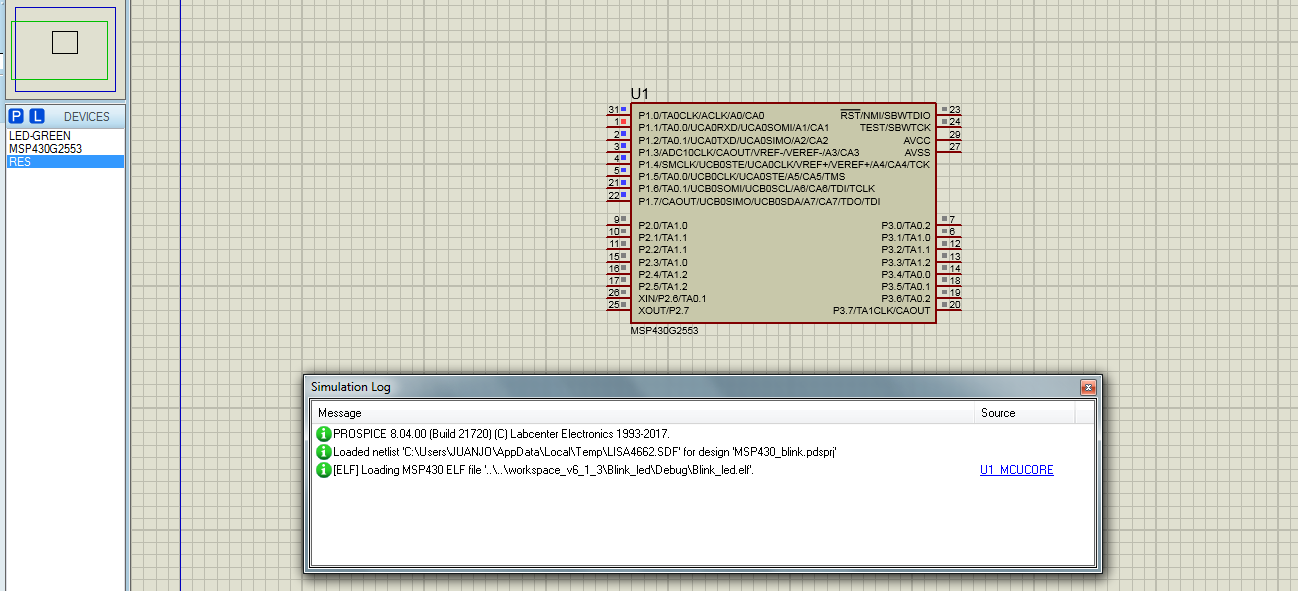Click pin label P1.2/TA0.1/UCA0TXD
This screenshot has width=1298, height=591.
pos(733,141)
